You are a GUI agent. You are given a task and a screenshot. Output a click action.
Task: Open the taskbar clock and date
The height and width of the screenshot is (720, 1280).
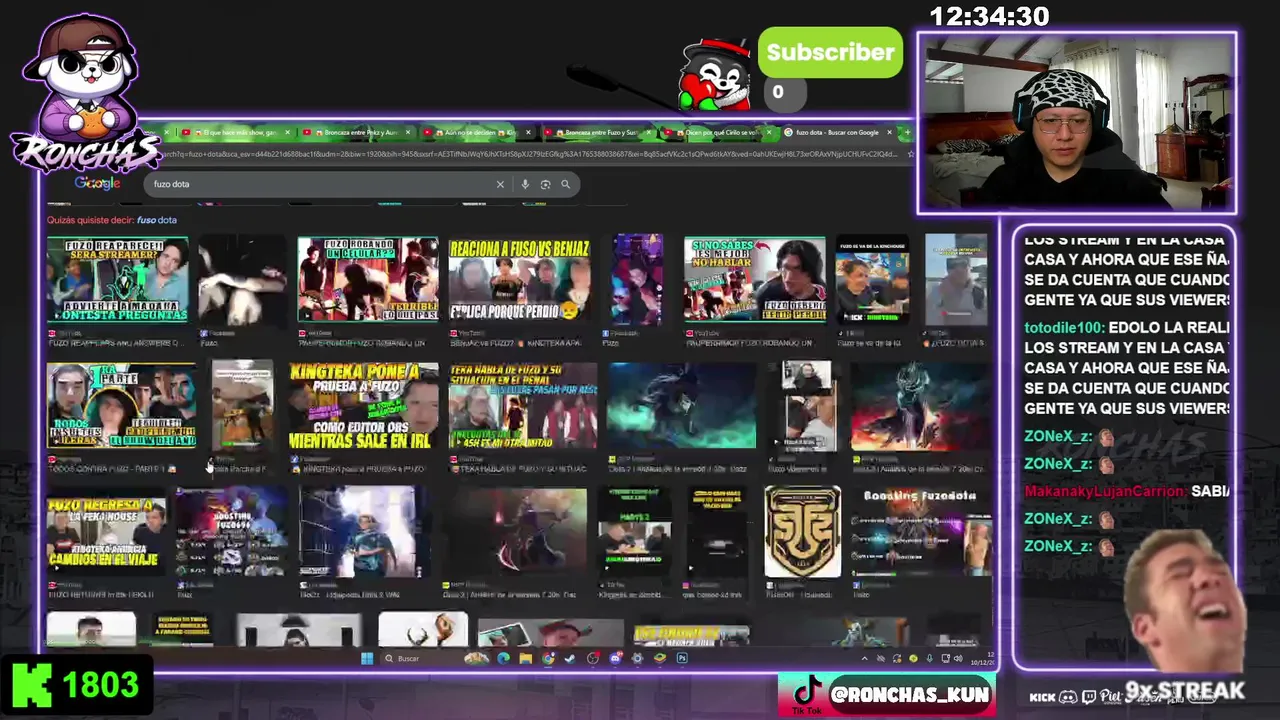pyautogui.click(x=981, y=658)
